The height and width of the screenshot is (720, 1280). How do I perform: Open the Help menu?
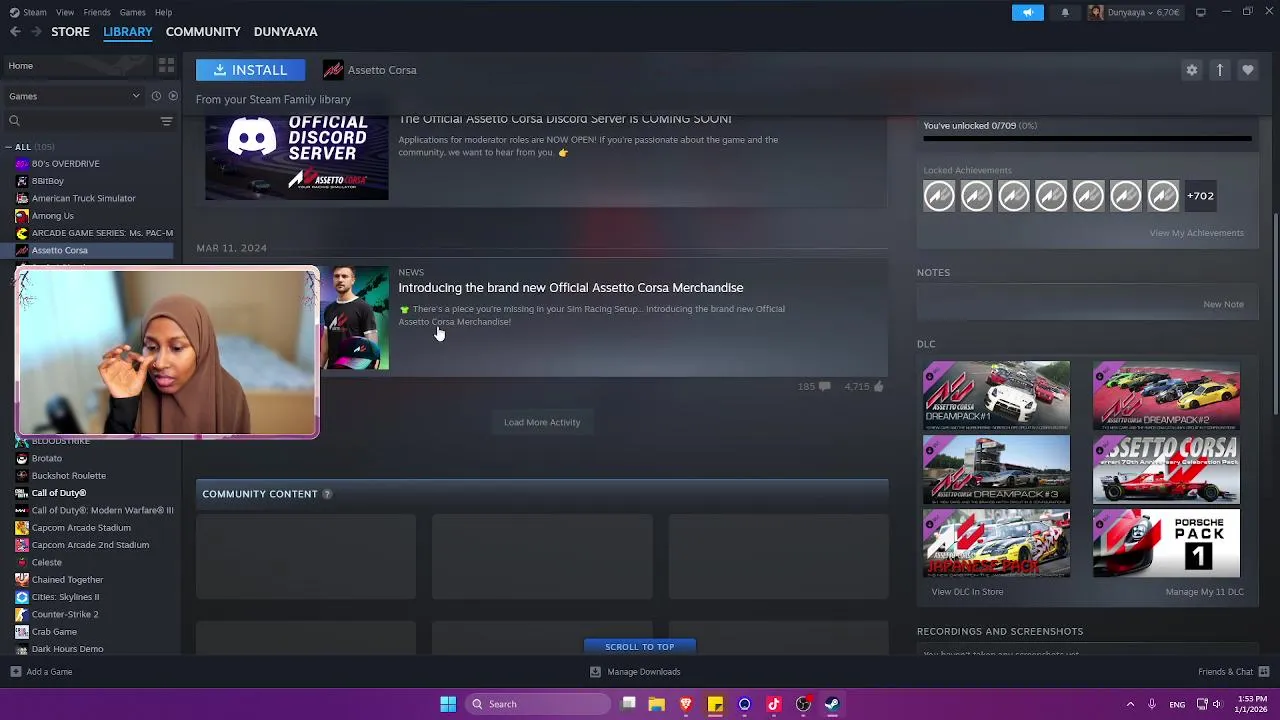coord(163,12)
